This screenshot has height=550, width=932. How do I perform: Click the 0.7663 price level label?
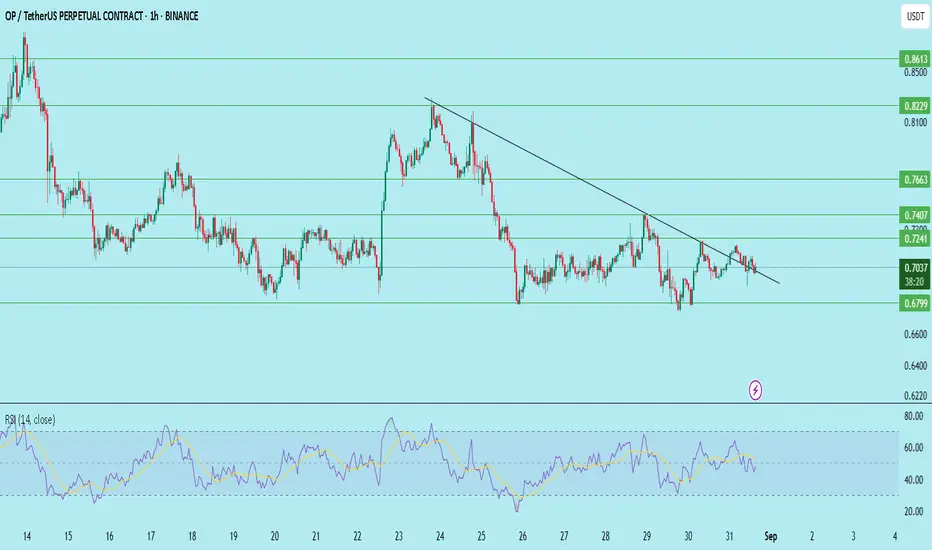(x=915, y=180)
